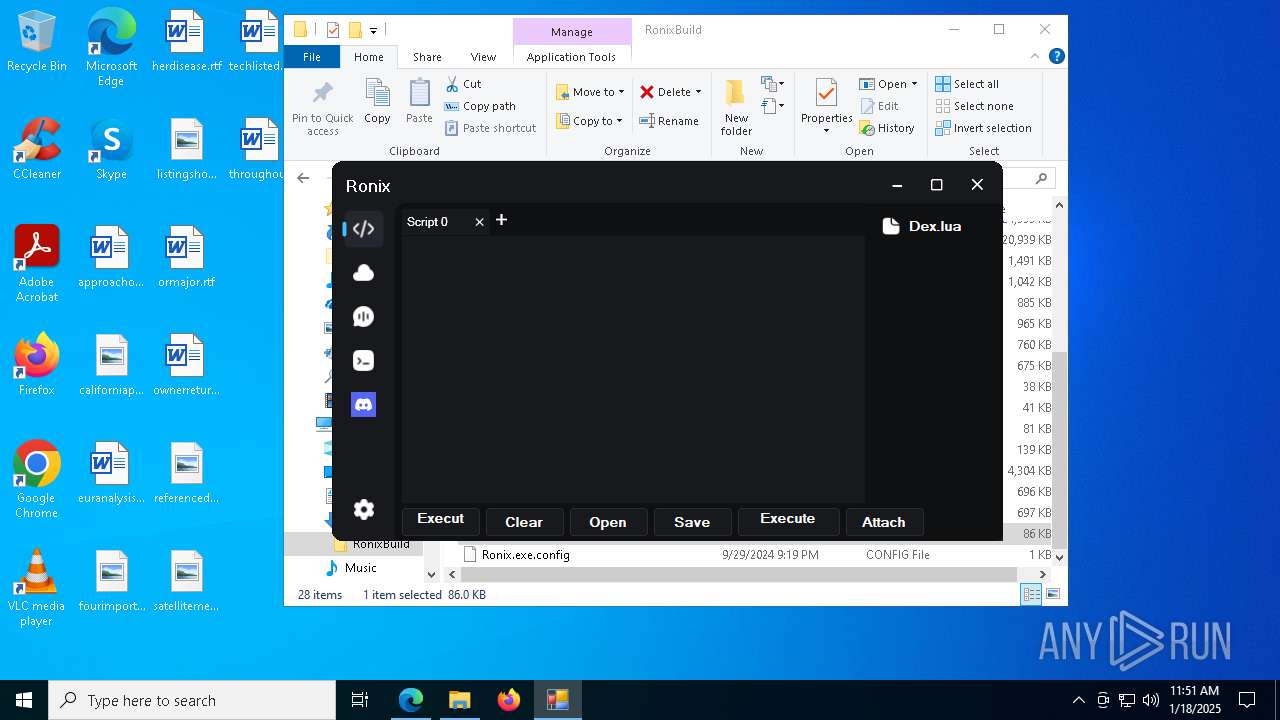Click Paste shortcut in ribbon
The height and width of the screenshot is (720, 1280).
coord(490,128)
